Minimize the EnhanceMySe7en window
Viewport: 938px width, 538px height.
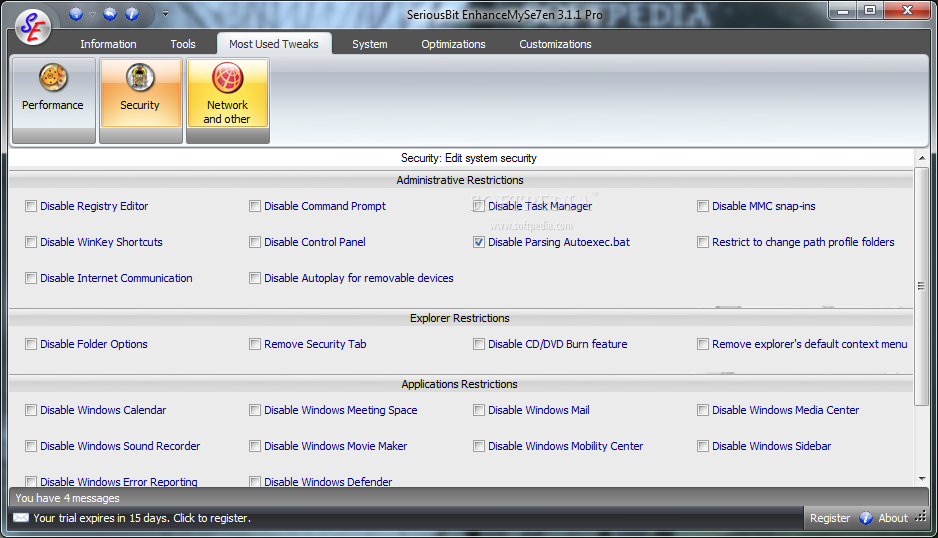[843, 11]
